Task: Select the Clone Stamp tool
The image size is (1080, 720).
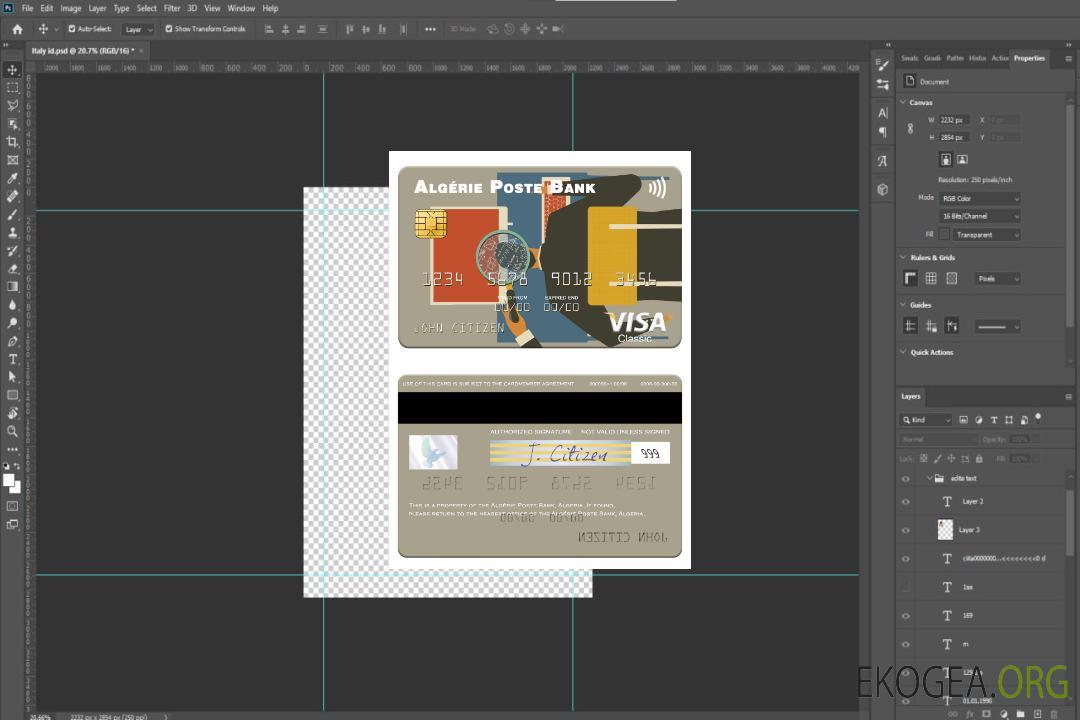Action: [12, 233]
